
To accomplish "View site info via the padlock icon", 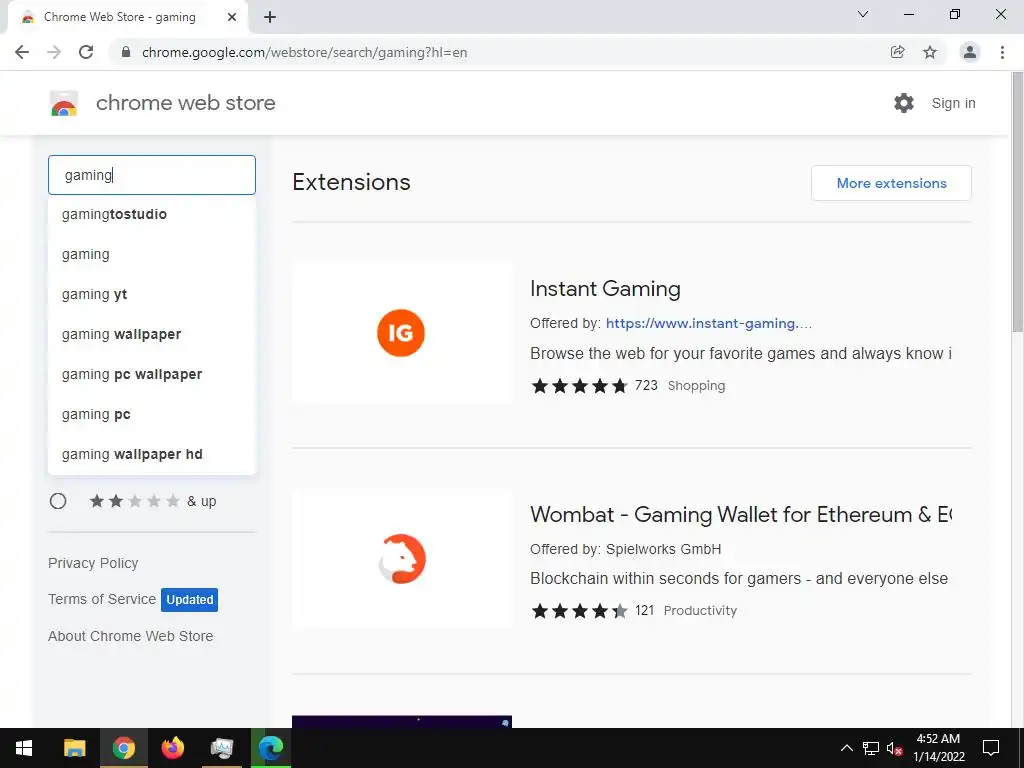I will 127,52.
